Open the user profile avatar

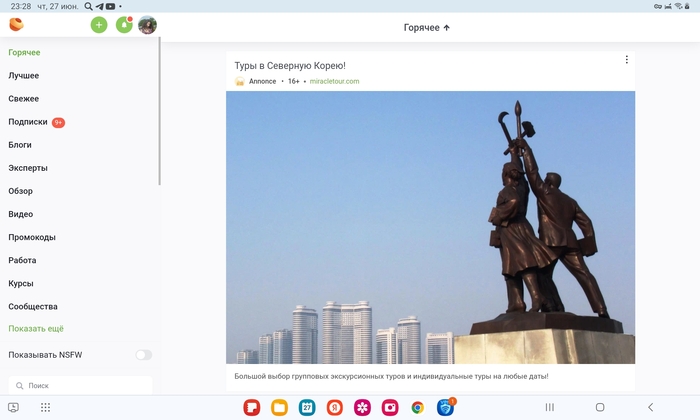(147, 25)
